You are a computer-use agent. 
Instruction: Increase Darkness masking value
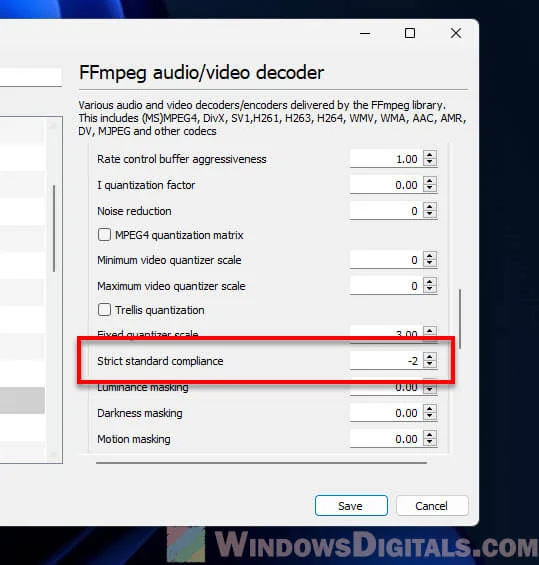coord(429,409)
